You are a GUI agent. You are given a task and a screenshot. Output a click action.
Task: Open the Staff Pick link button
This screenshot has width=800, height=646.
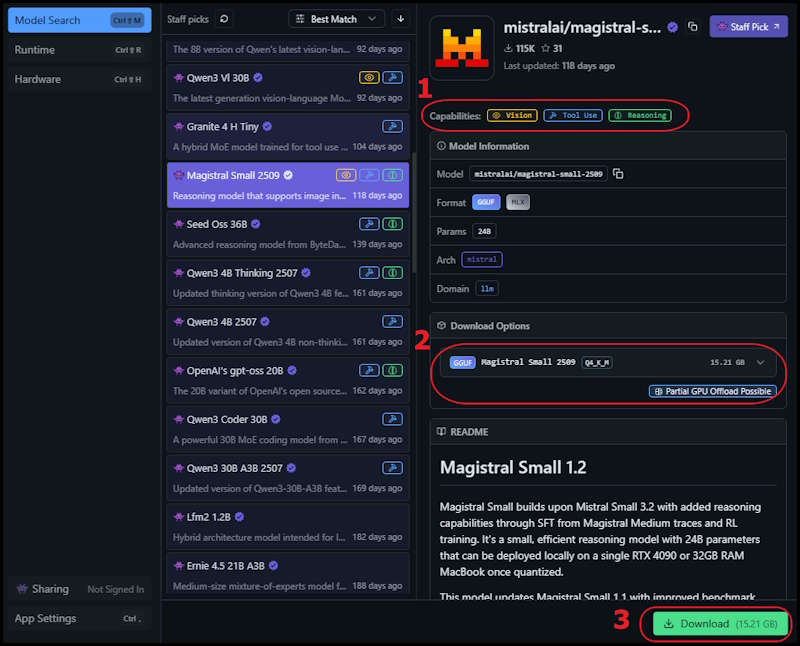pyautogui.click(x=748, y=27)
